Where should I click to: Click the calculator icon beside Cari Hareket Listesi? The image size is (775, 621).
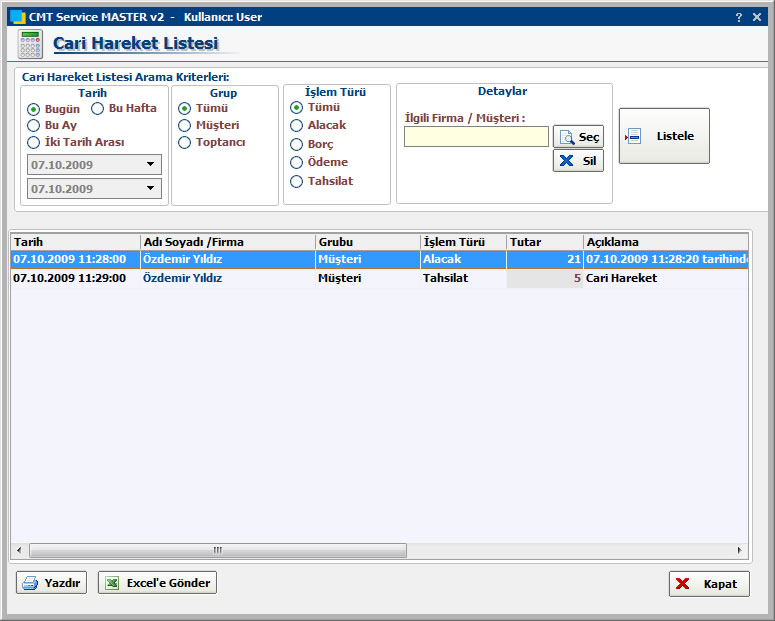[x=30, y=45]
